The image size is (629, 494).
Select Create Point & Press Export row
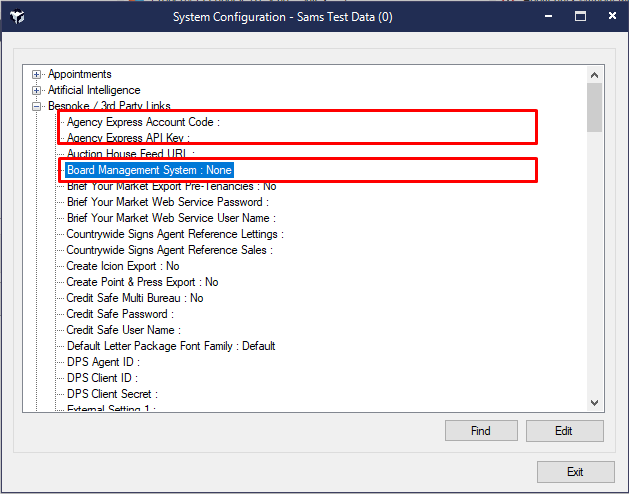click(x=142, y=282)
